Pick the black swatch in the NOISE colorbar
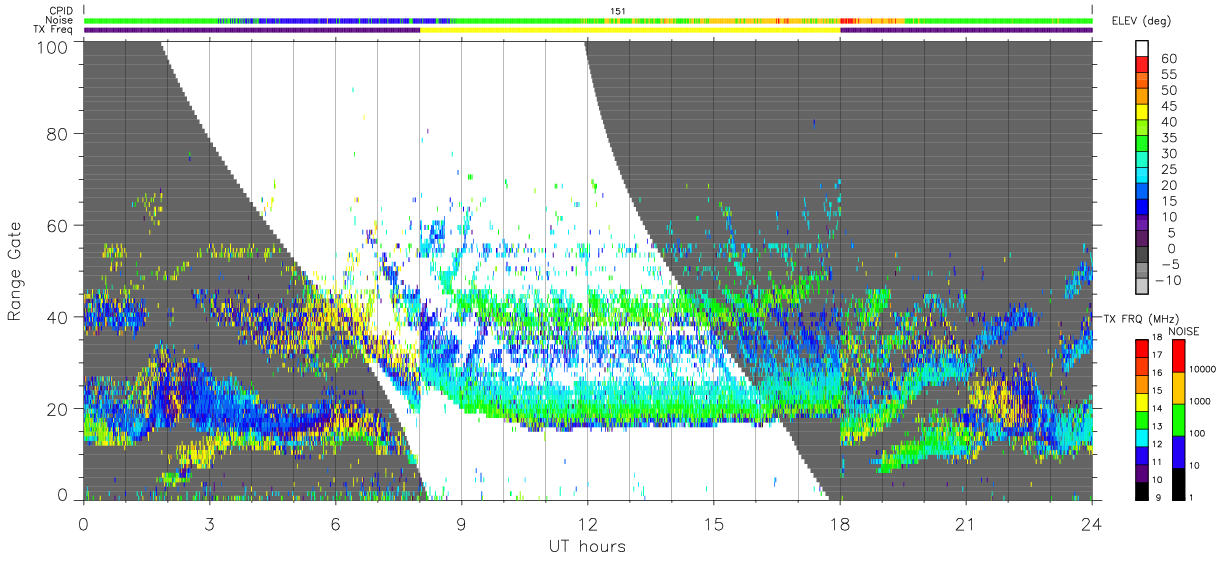The image size is (1228, 567). [1179, 484]
